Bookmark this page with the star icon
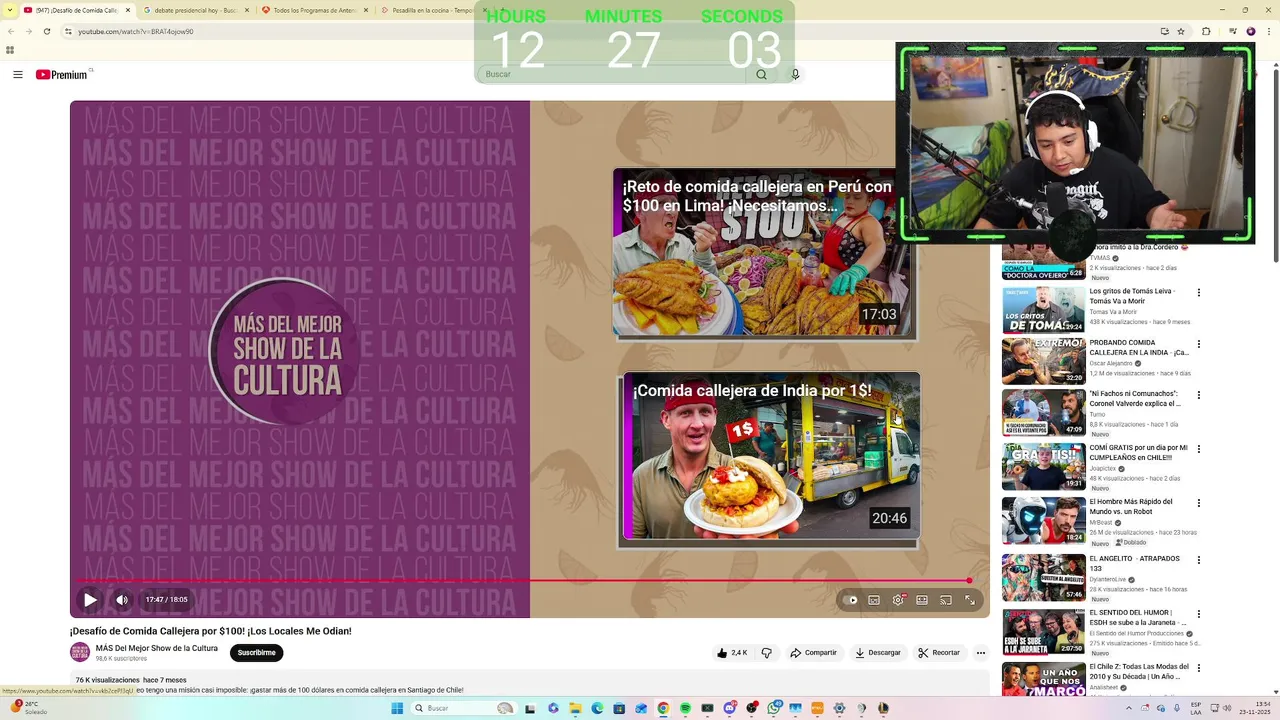1280x720 pixels. pos(1181,31)
